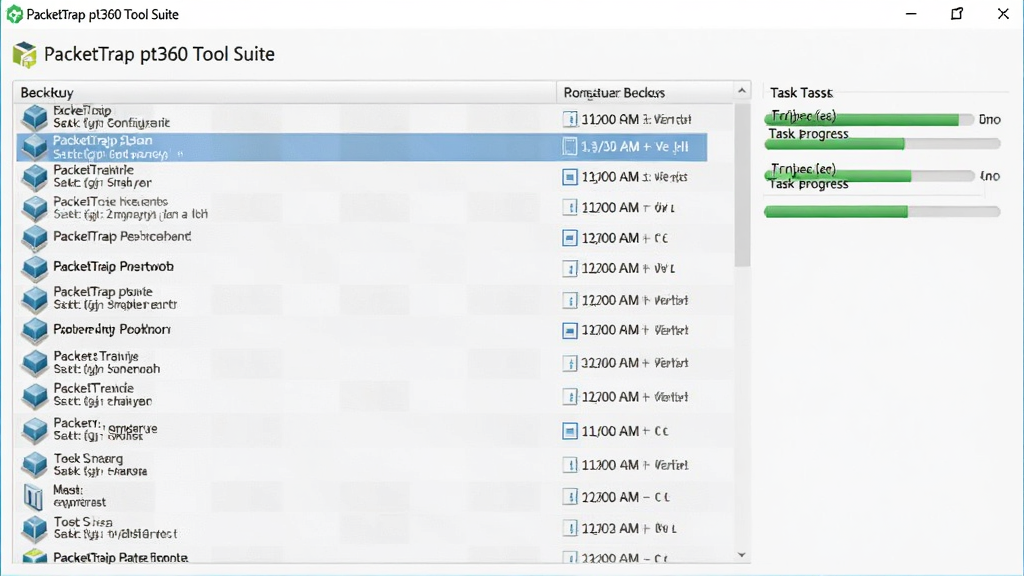Image resolution: width=1024 pixels, height=576 pixels.
Task: Select the PackelTrencie entry name
Action: pyautogui.click(x=93, y=388)
